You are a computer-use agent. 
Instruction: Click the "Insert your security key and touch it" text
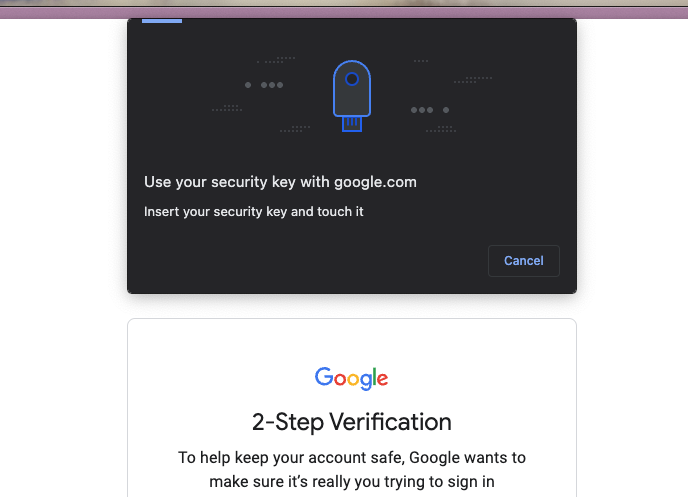254,212
